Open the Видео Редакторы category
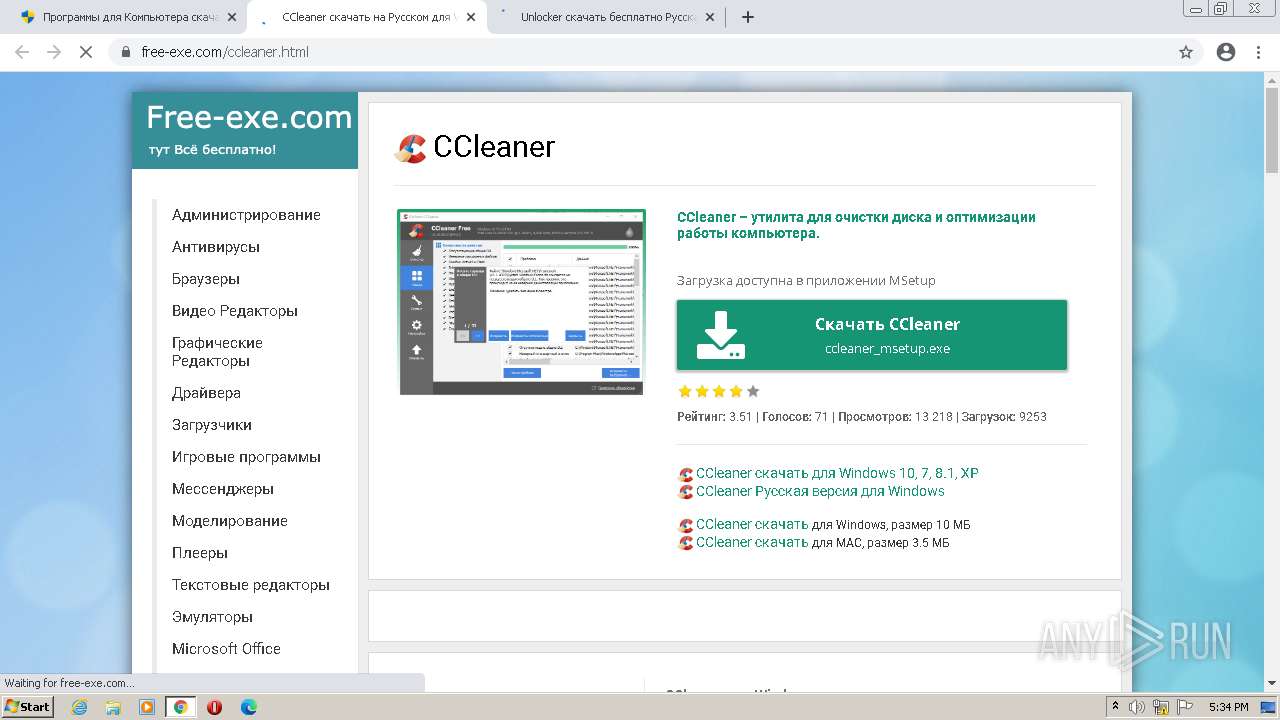This screenshot has height=720, width=1280. 235,311
